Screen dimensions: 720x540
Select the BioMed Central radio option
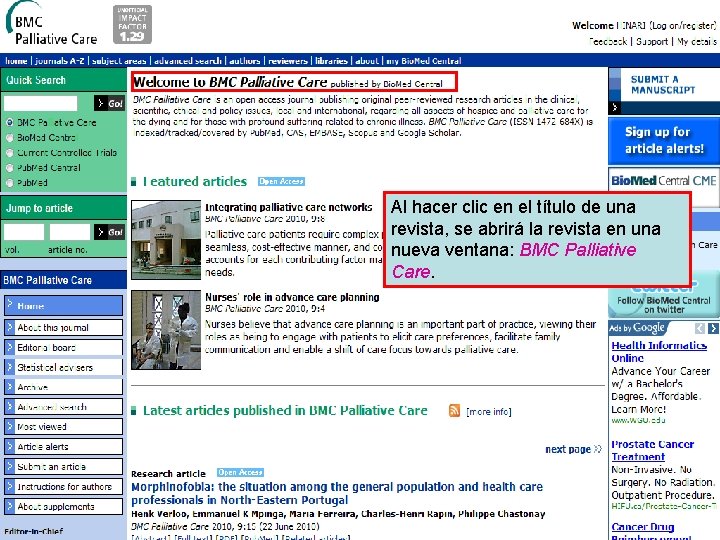click(x=10, y=137)
